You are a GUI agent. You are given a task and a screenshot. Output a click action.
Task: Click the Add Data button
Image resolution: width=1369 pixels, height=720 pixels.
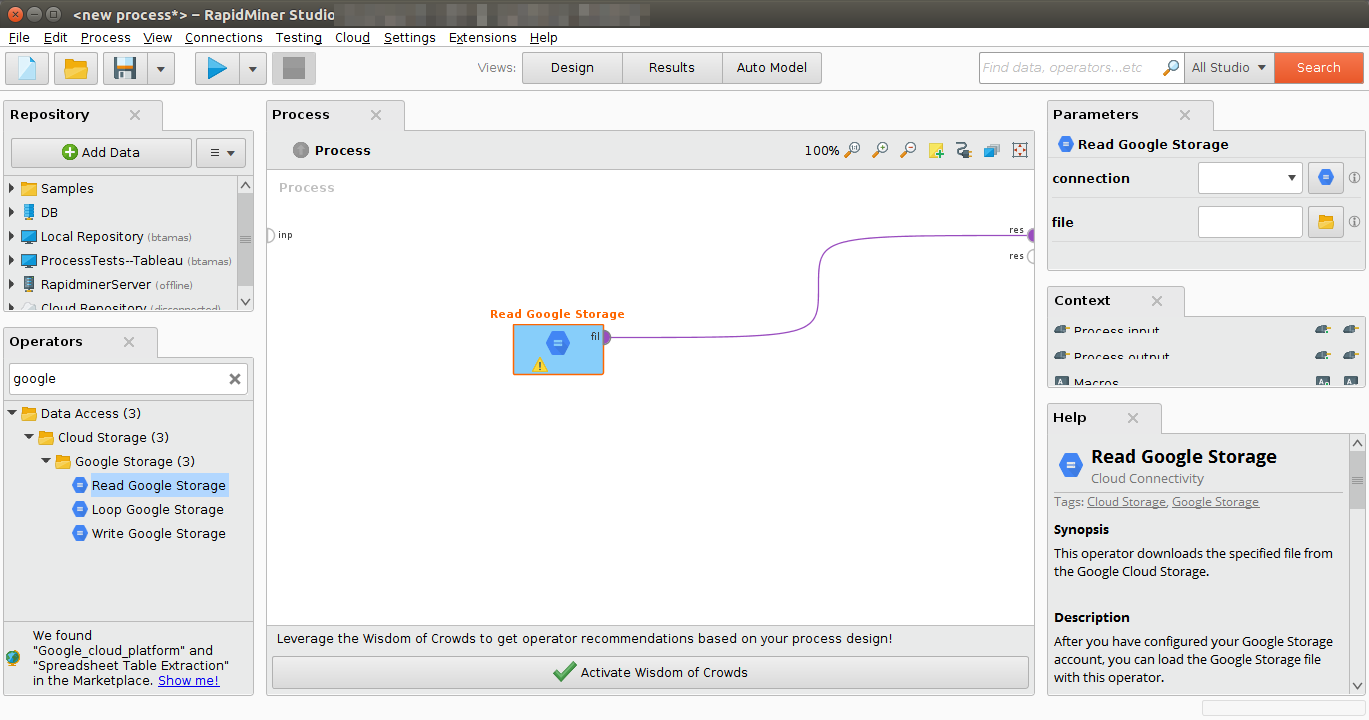(101, 153)
